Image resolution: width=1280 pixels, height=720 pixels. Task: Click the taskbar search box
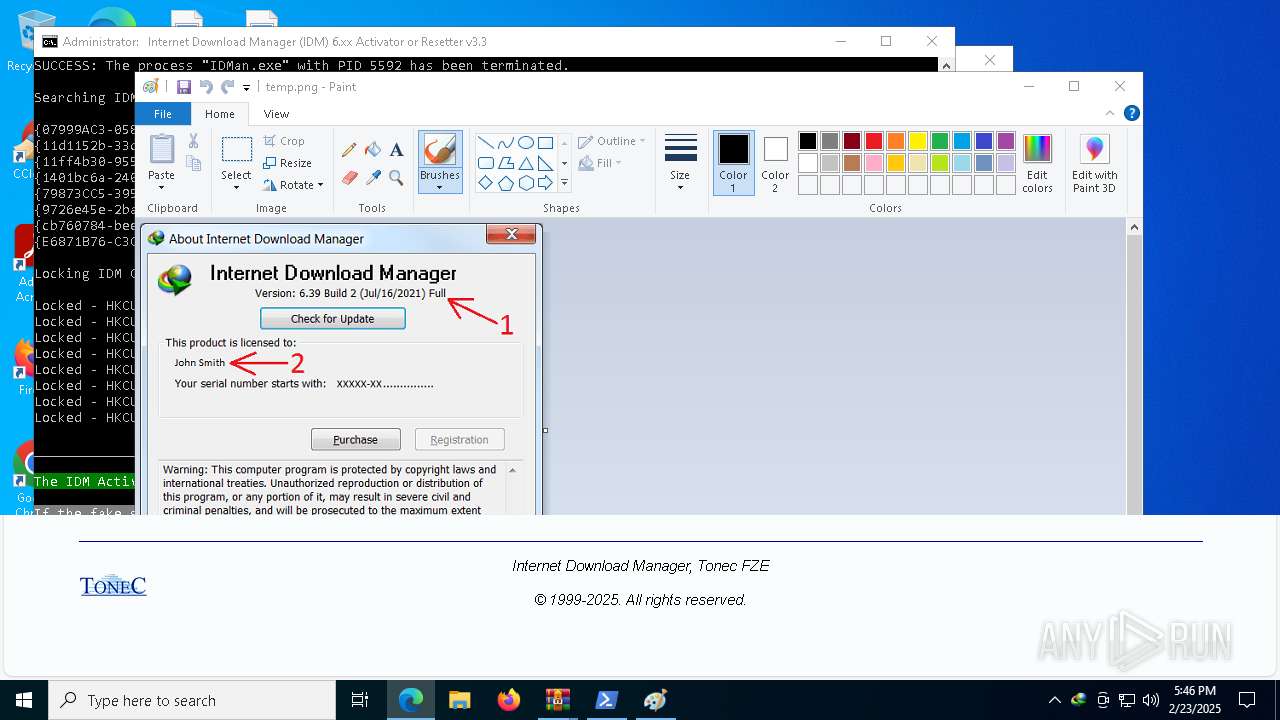[192, 700]
